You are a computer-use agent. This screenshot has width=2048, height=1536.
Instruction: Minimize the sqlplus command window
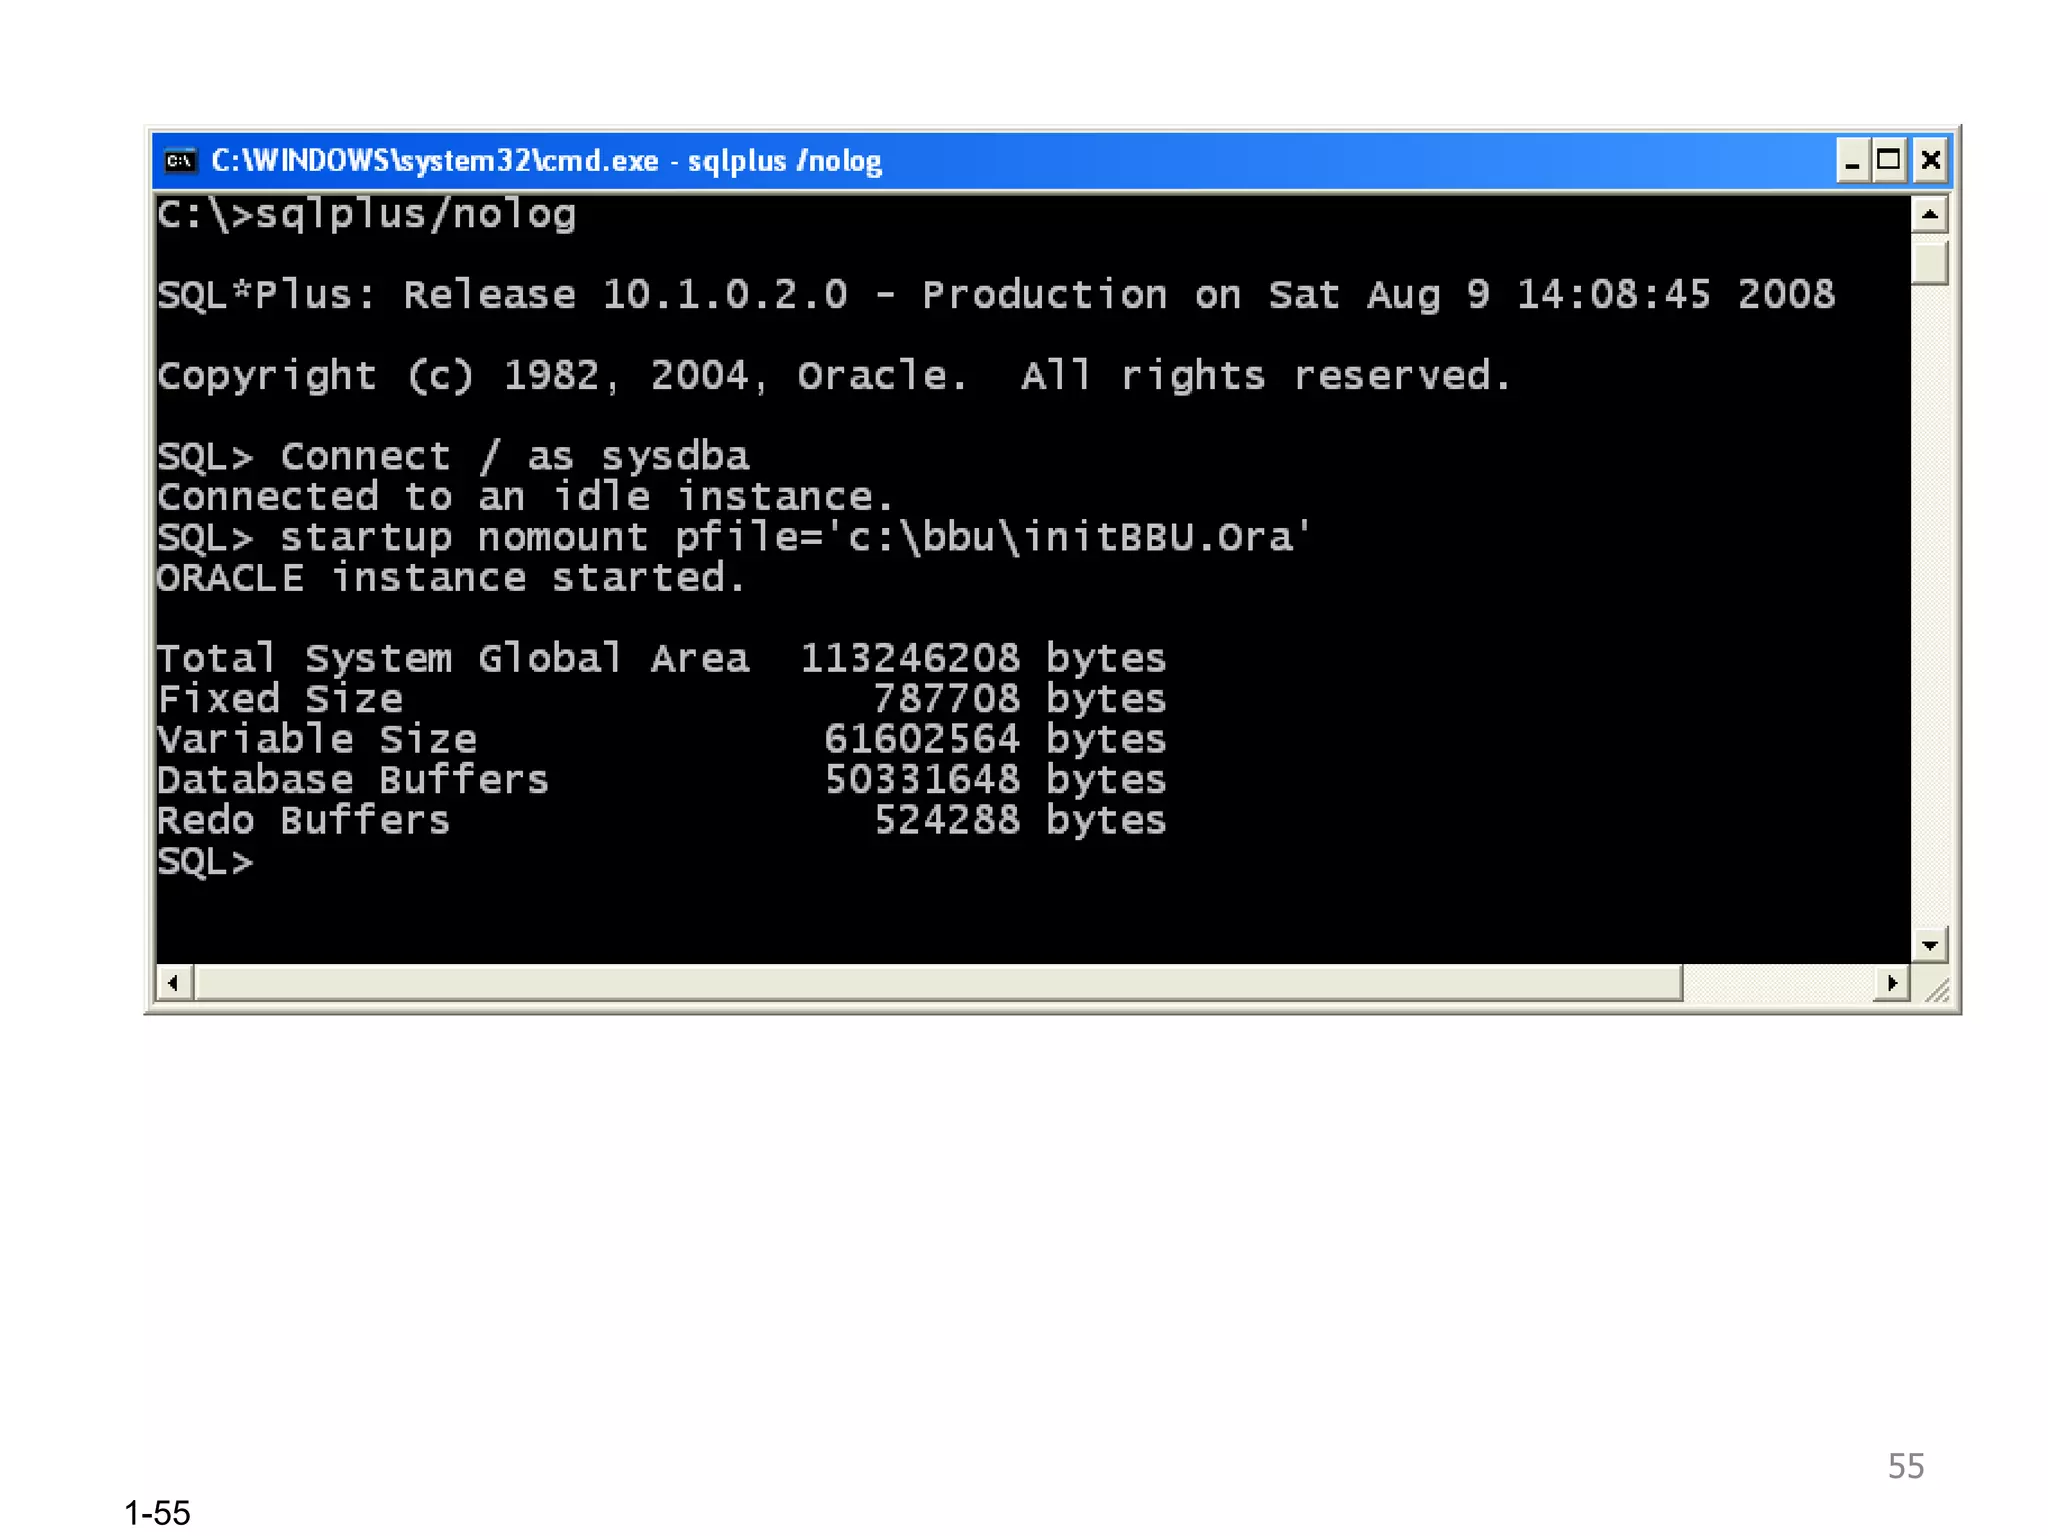(1852, 161)
